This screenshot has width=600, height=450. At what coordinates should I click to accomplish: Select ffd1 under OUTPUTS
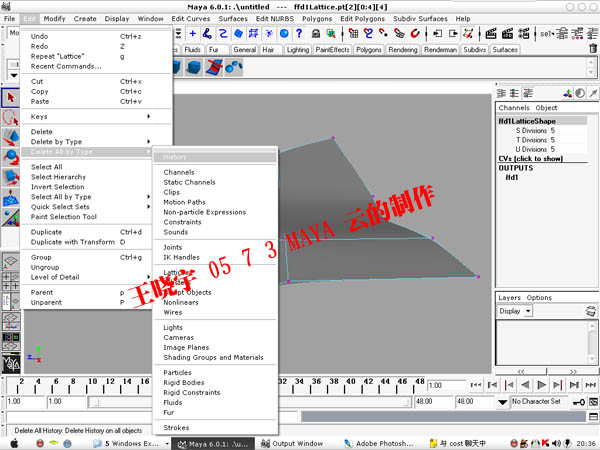tap(512, 177)
